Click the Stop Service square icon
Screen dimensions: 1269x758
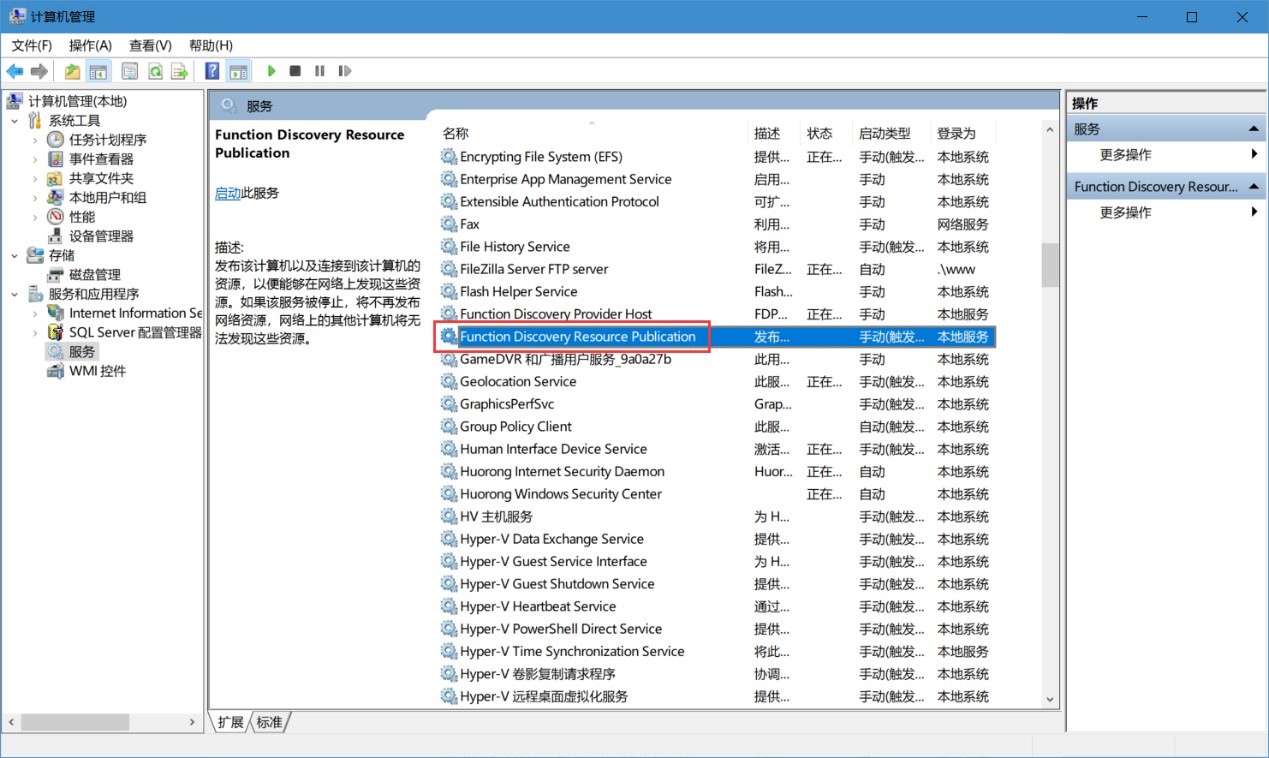[295, 71]
